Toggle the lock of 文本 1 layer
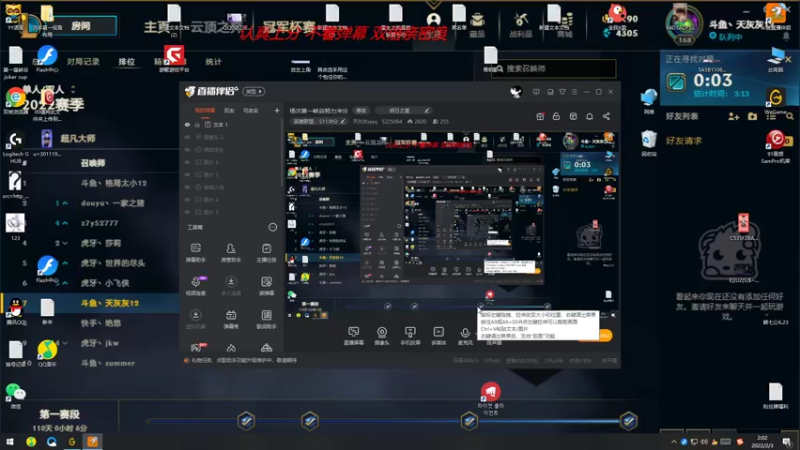 coord(197,124)
